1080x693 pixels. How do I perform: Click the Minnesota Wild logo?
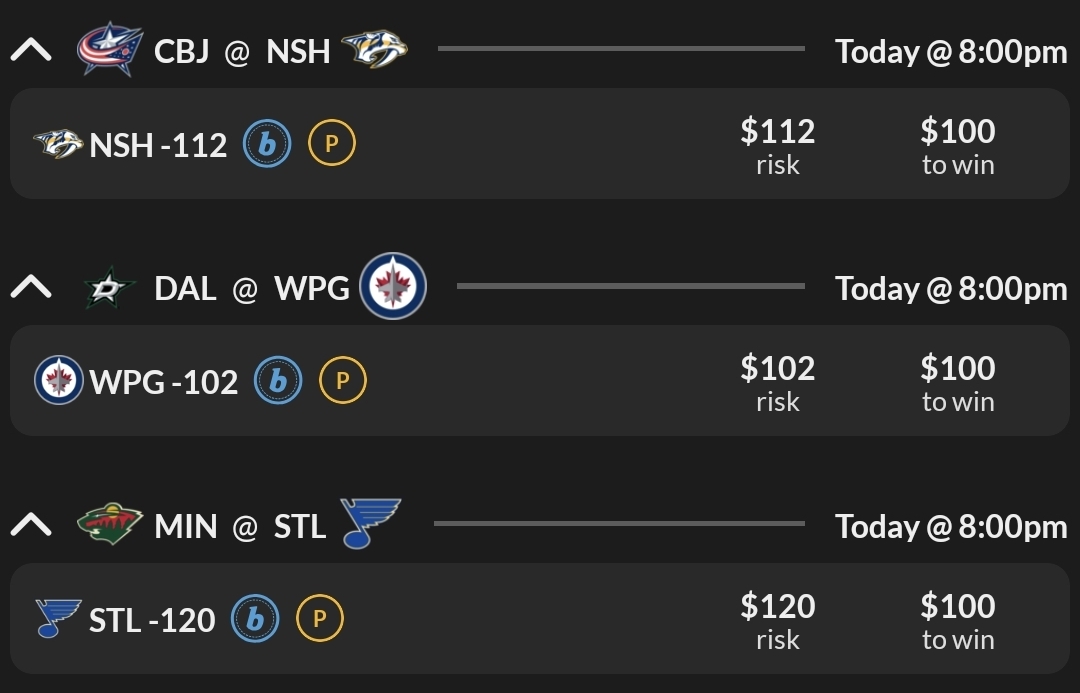click(x=109, y=525)
